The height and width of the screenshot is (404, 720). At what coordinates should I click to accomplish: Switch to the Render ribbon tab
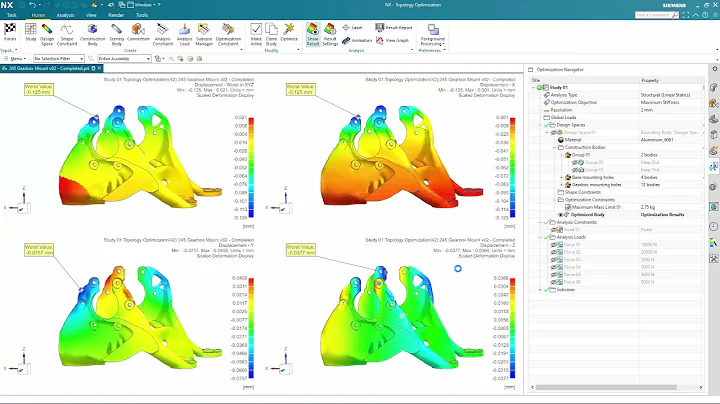[x=116, y=15]
